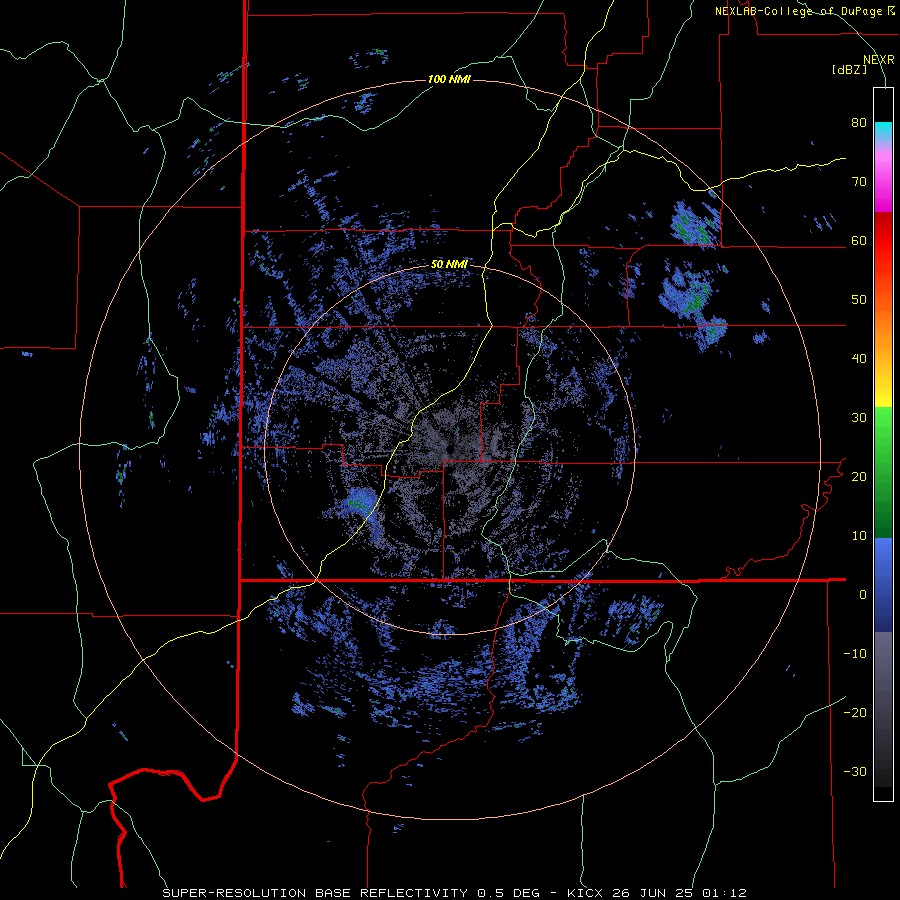
Task: Click the -10 value on the dBZ scale
Action: point(855,654)
